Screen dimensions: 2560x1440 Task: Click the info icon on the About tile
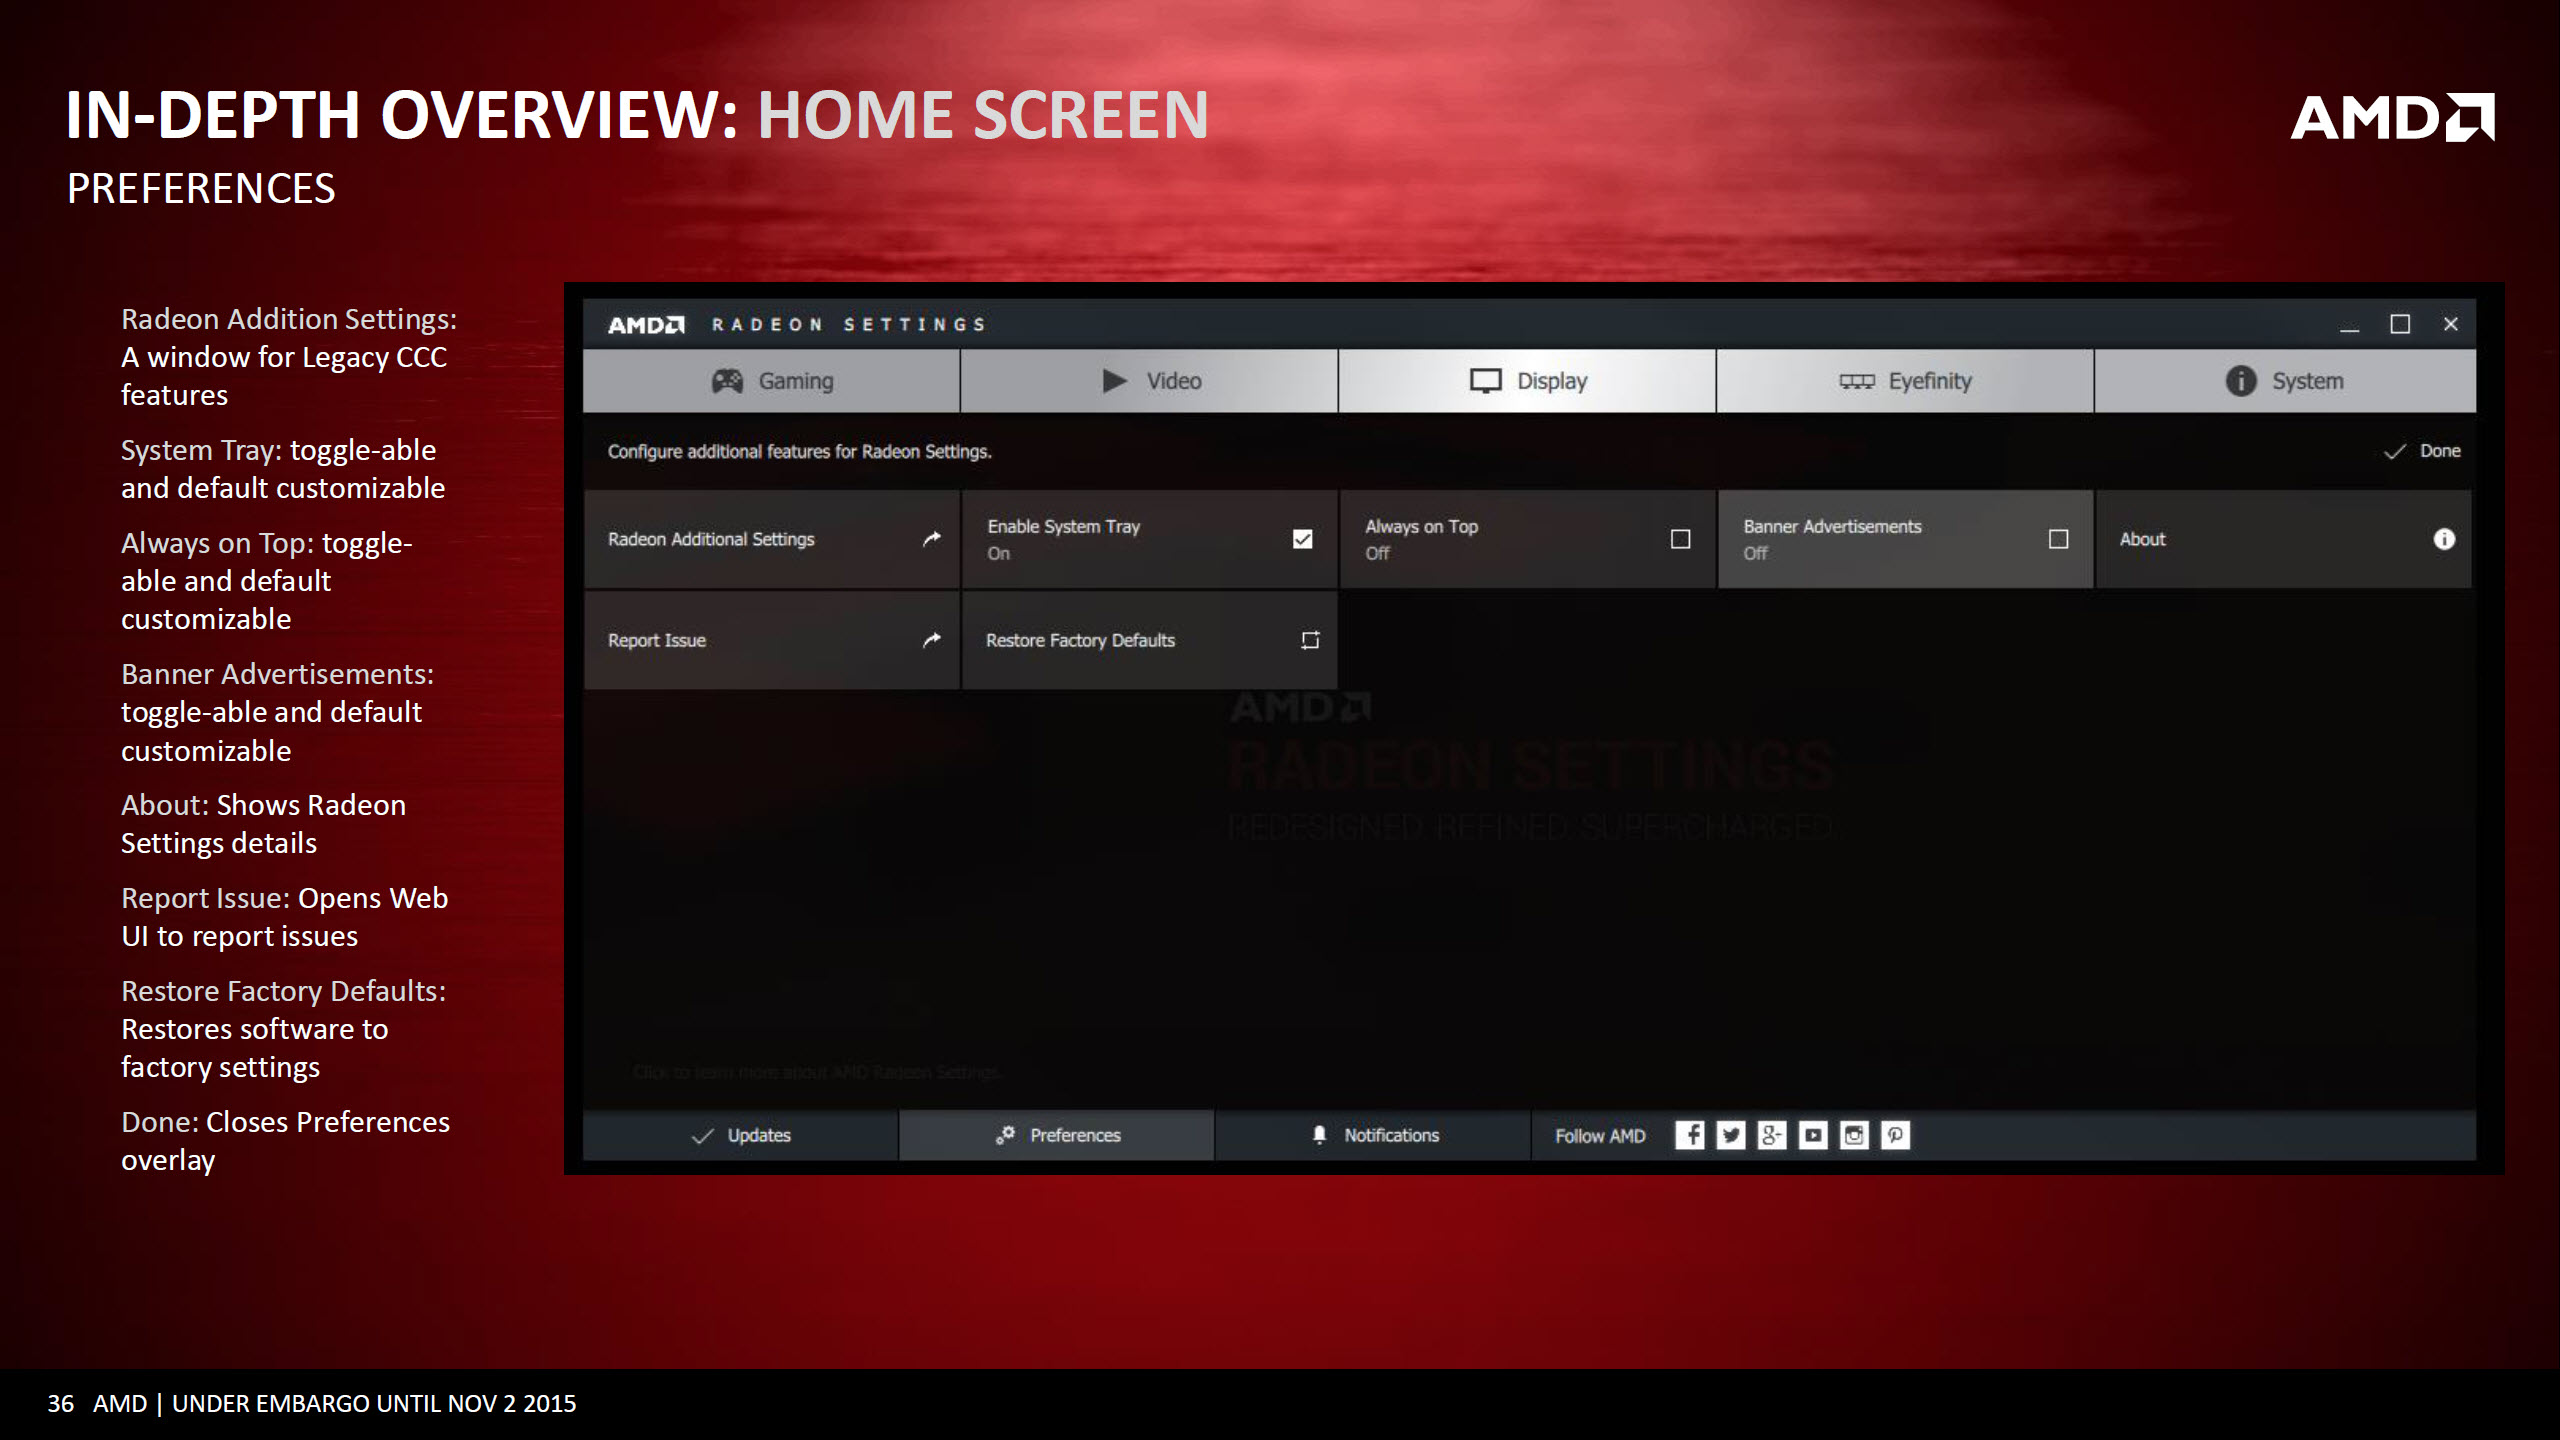2444,539
